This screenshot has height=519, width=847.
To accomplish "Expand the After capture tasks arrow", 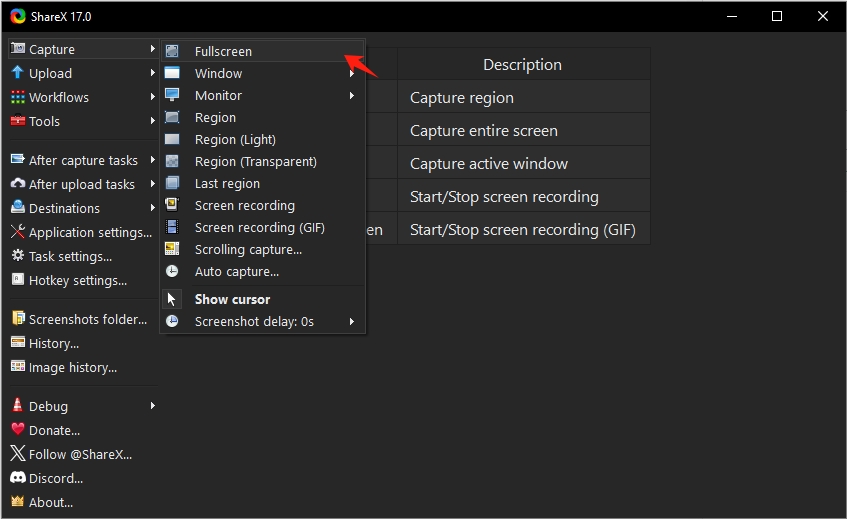I will 153,160.
